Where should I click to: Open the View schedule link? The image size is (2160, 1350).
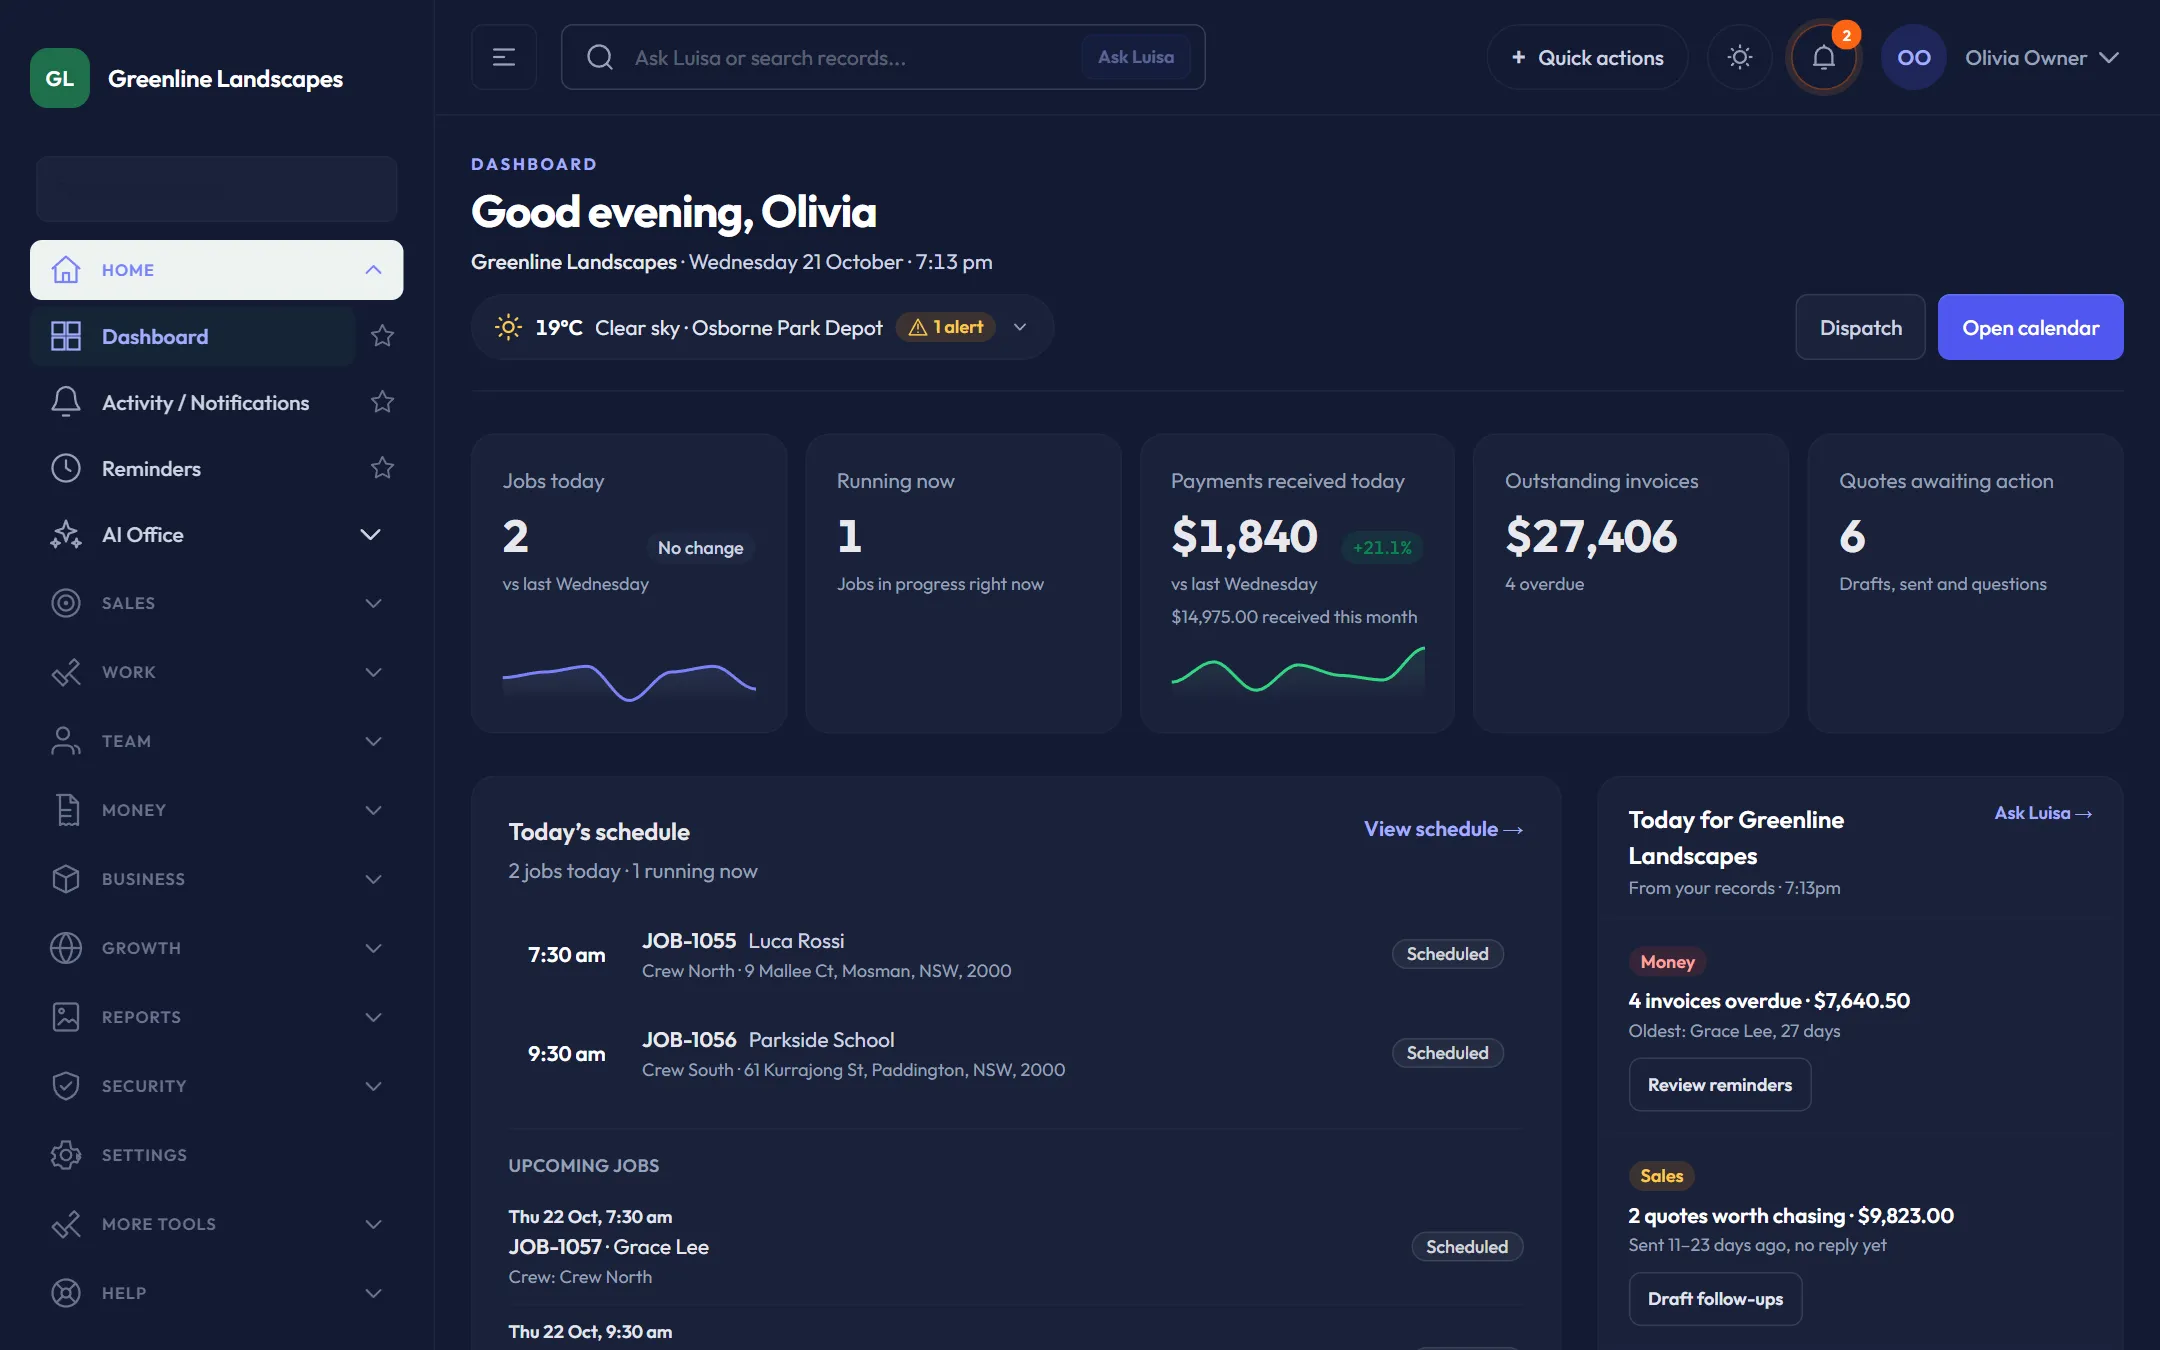click(1443, 829)
